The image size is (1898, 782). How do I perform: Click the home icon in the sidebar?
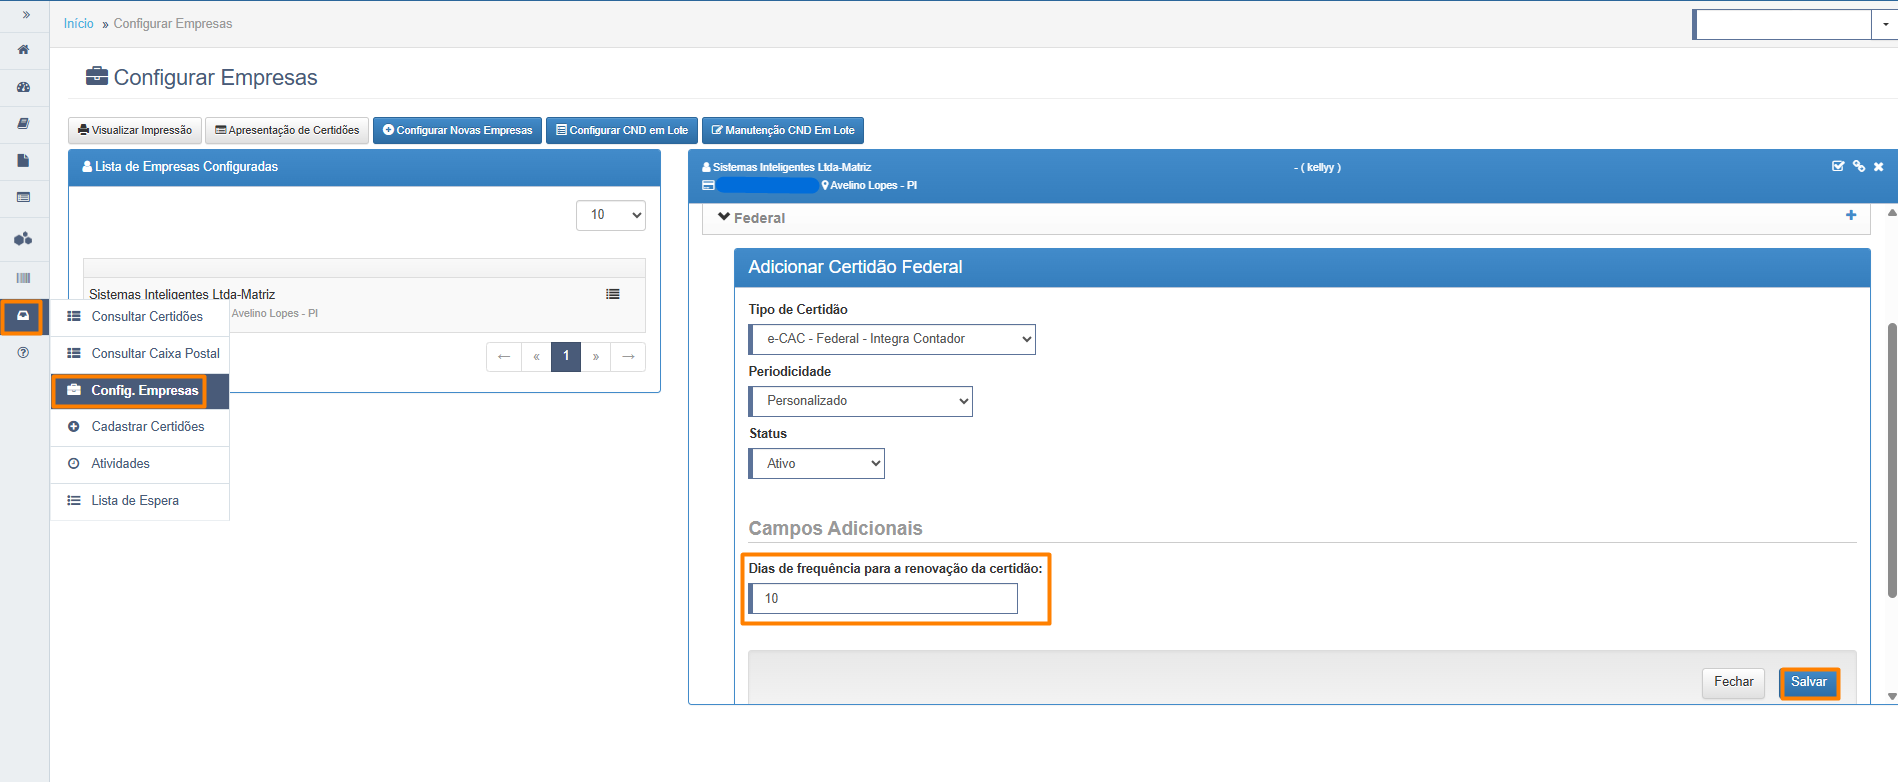click(23, 50)
